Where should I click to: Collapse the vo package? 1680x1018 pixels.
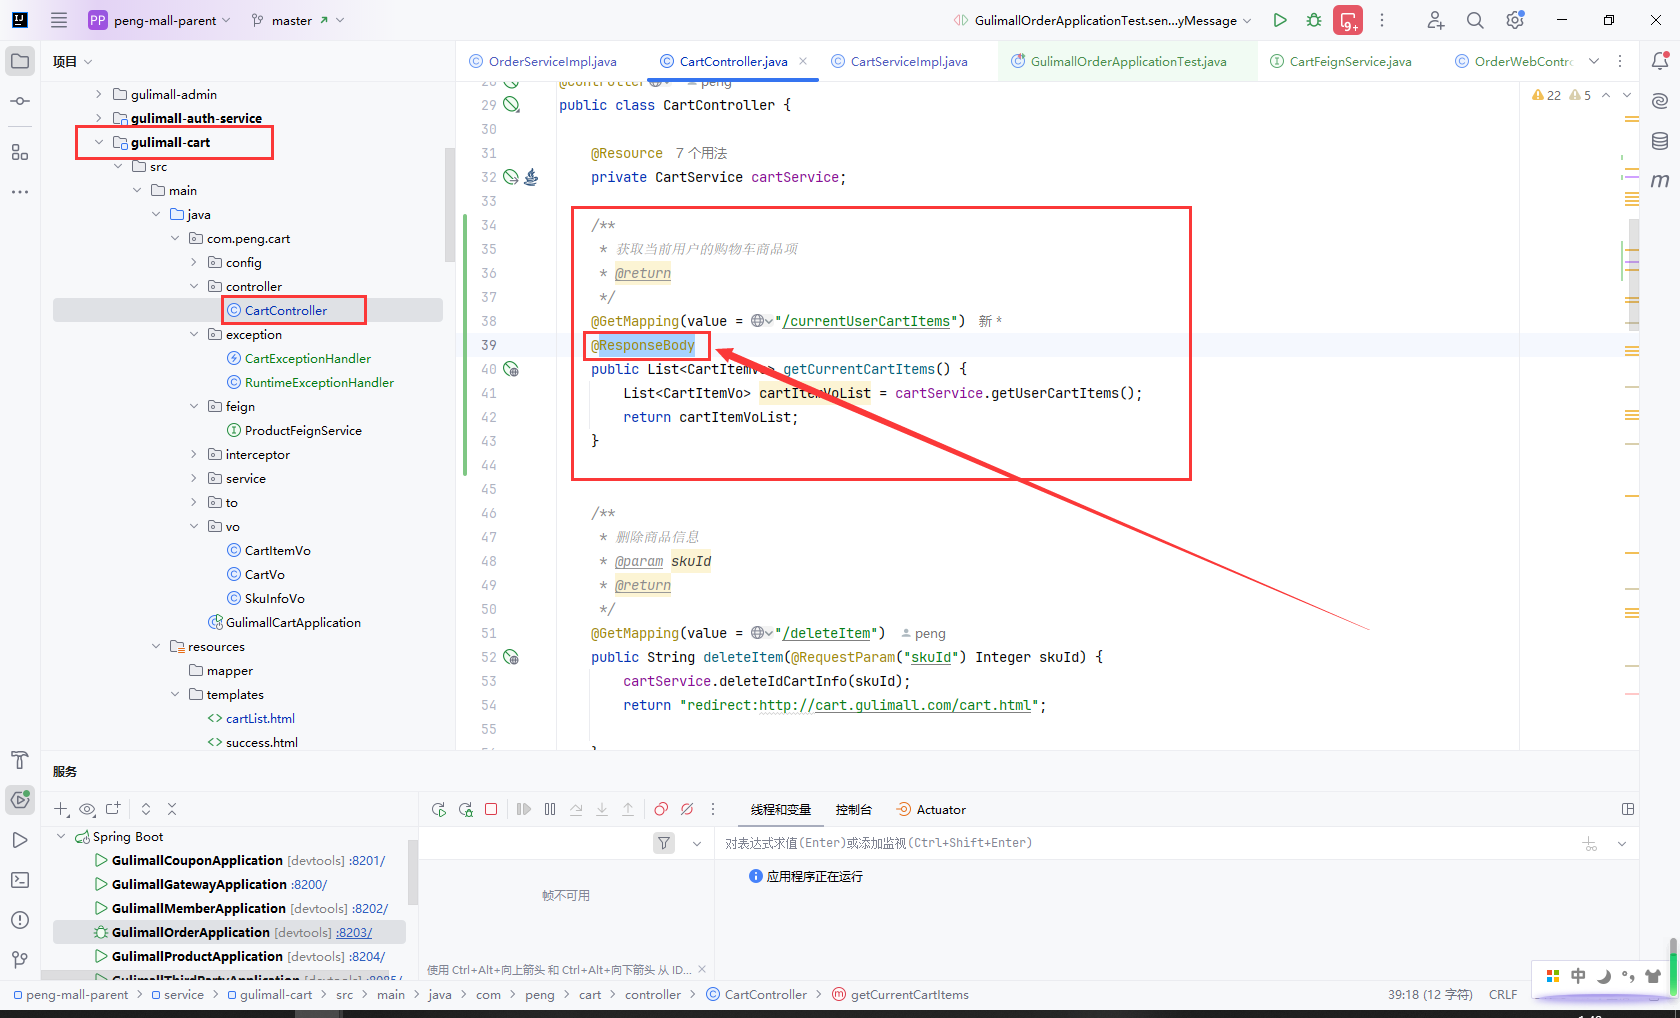tap(194, 526)
